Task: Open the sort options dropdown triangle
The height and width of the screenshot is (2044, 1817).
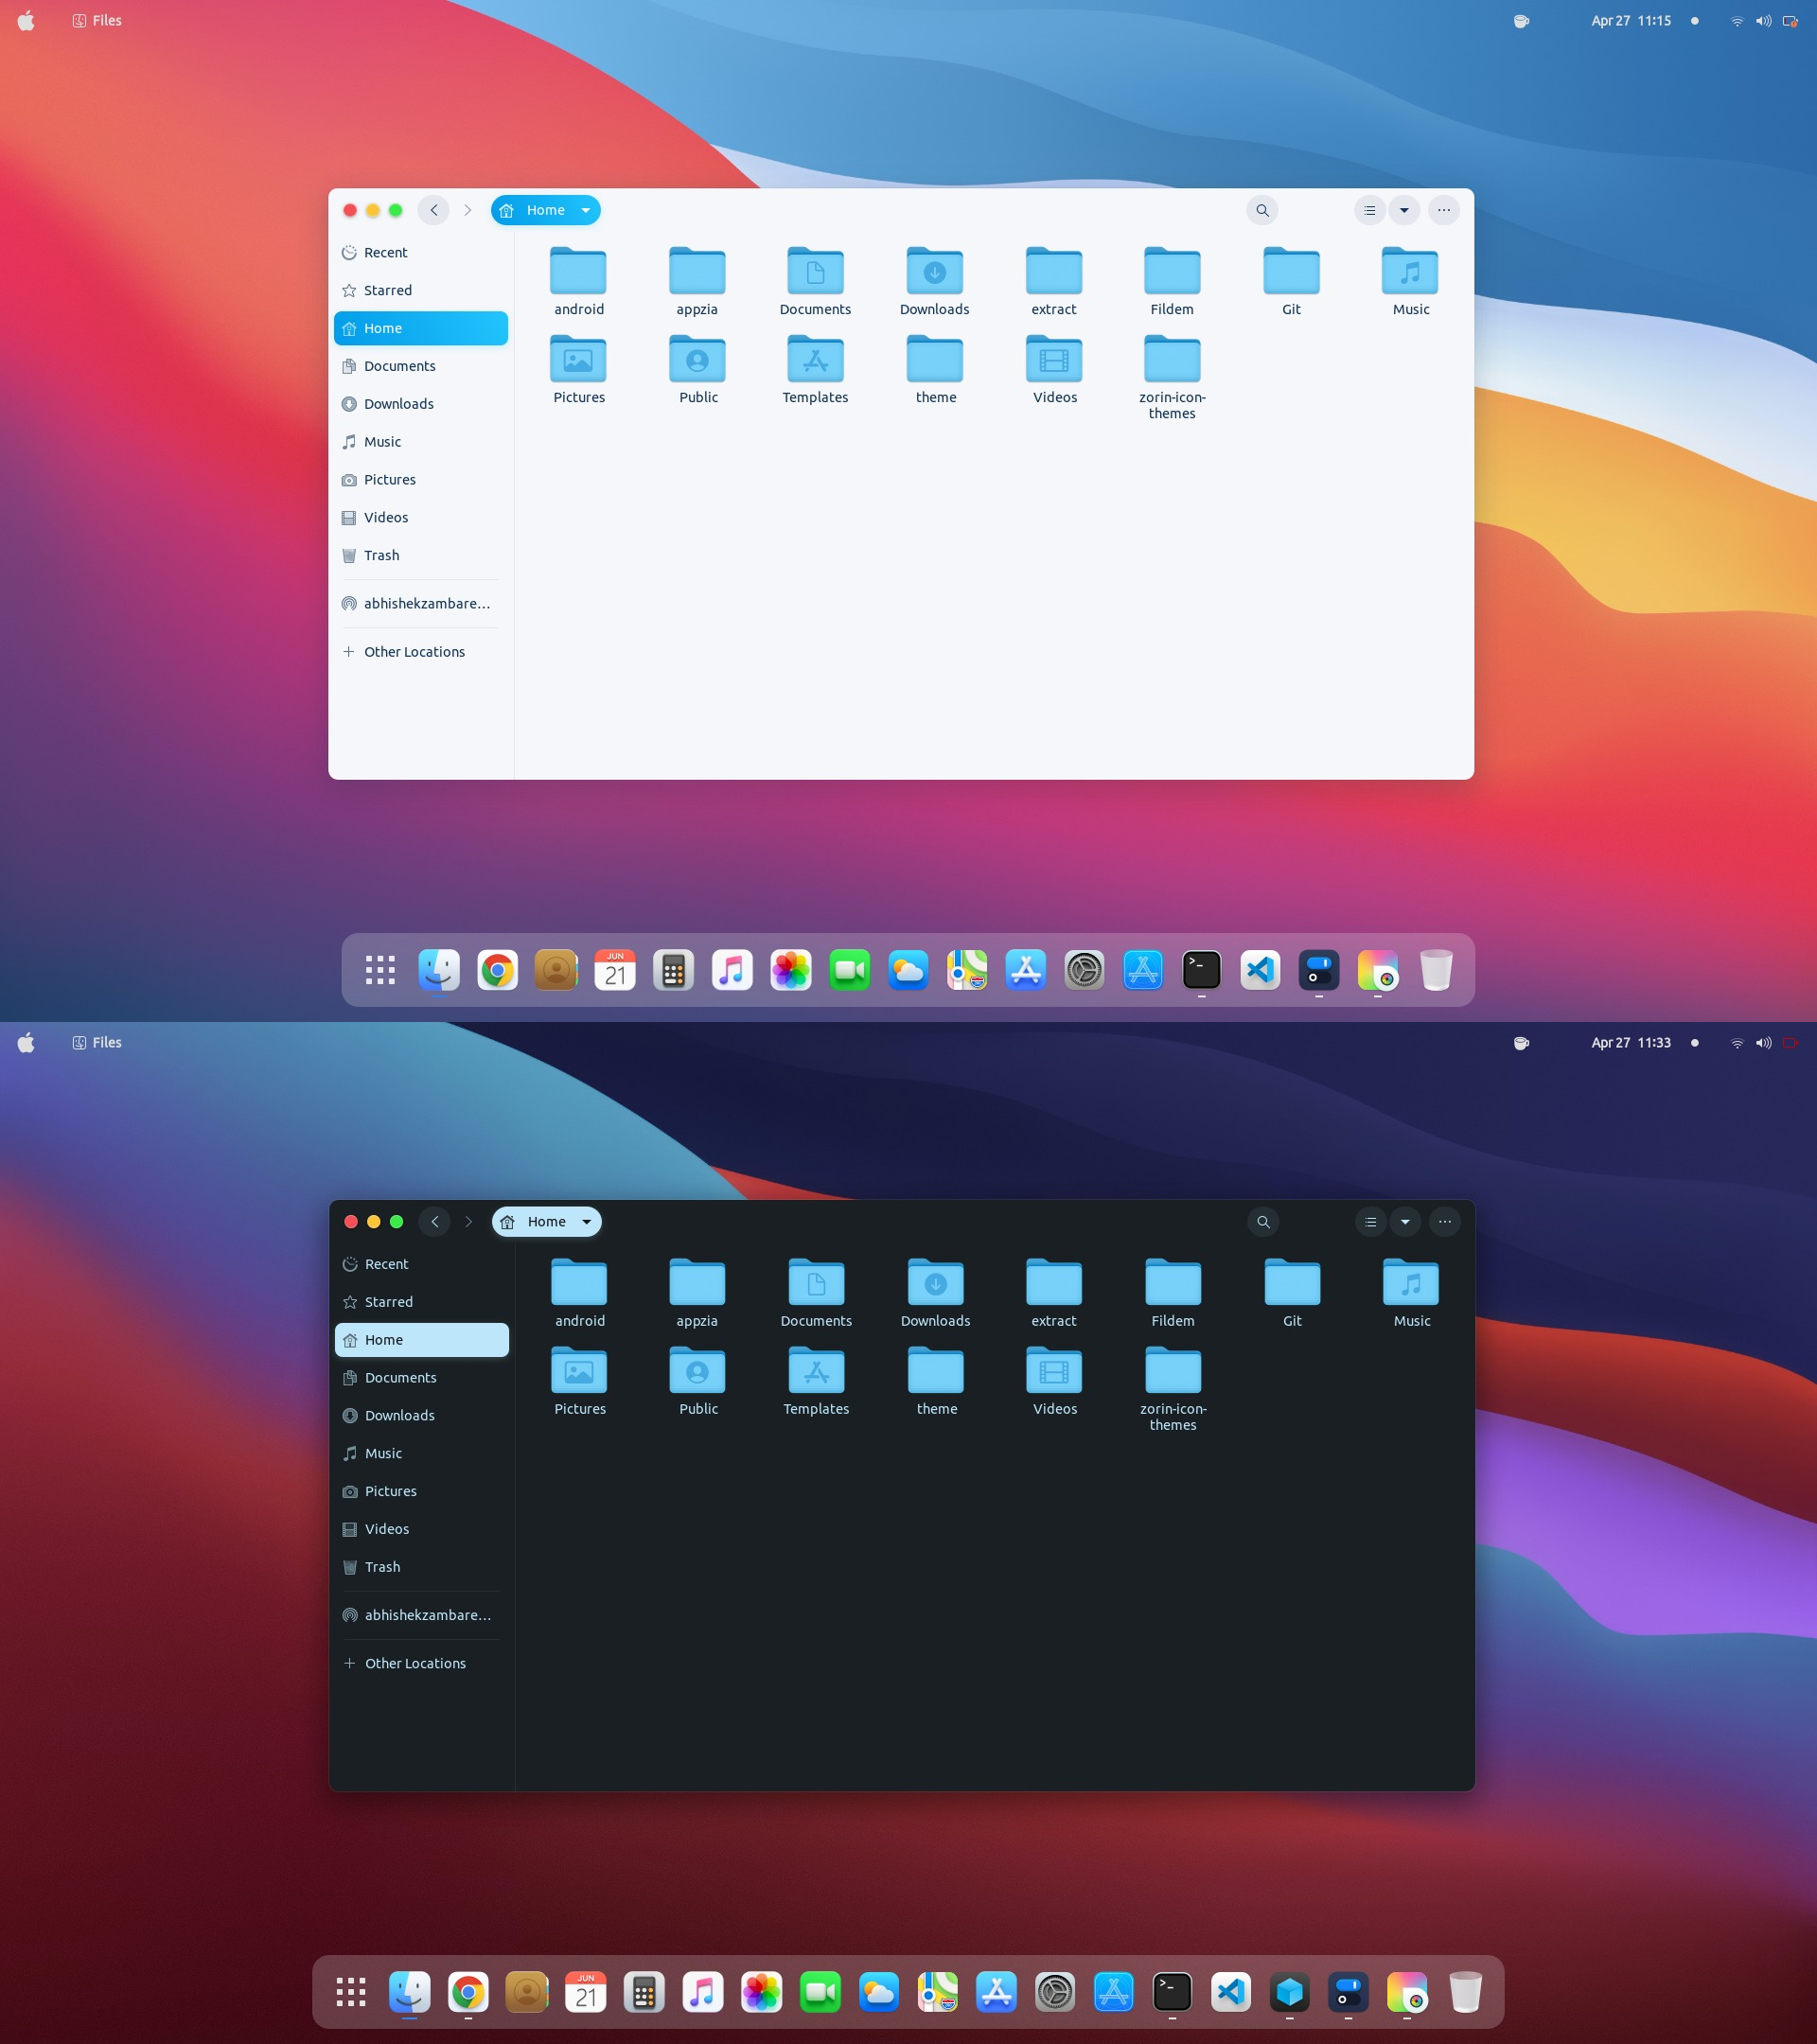Action: pos(1405,210)
